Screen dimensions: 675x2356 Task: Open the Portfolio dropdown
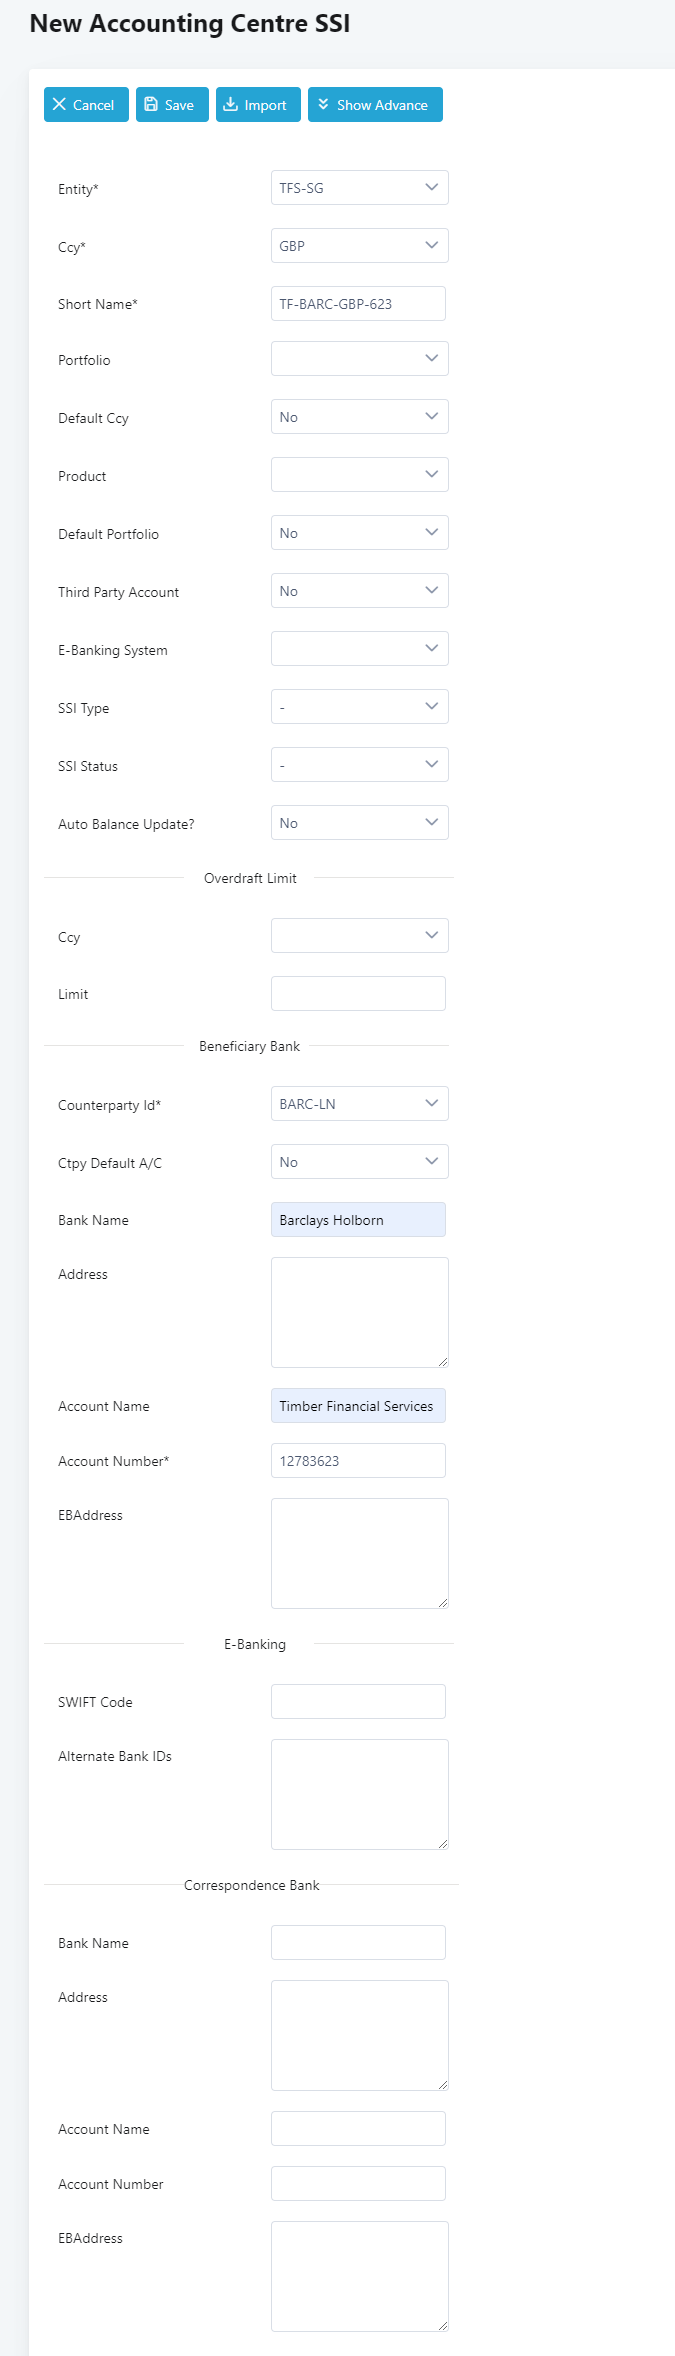point(359,359)
